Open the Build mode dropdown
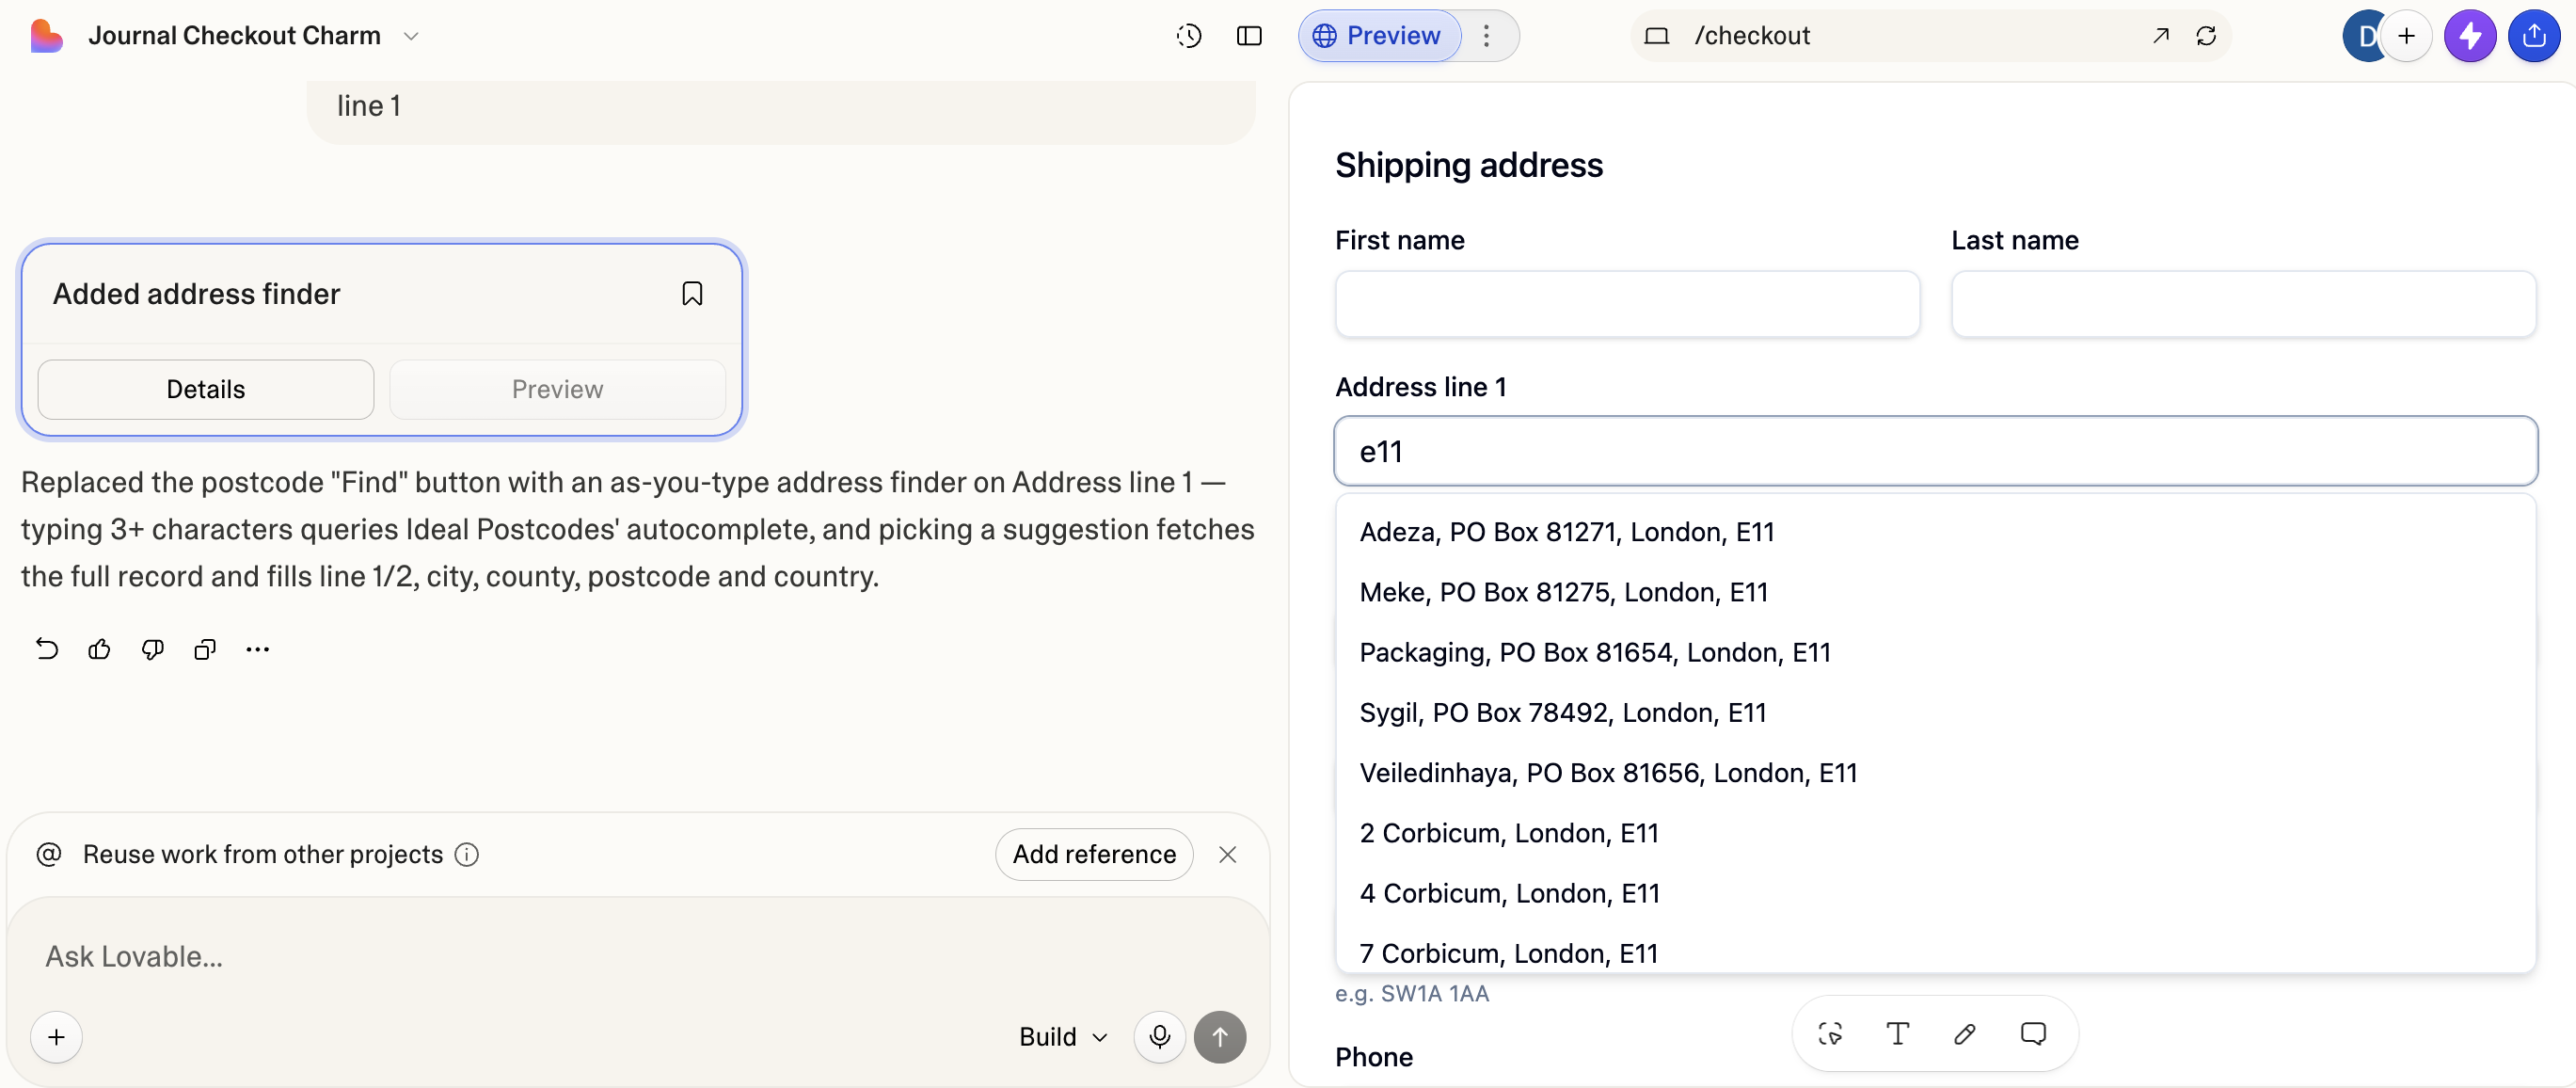Viewport: 2576px width, 1088px height. tap(1063, 1037)
